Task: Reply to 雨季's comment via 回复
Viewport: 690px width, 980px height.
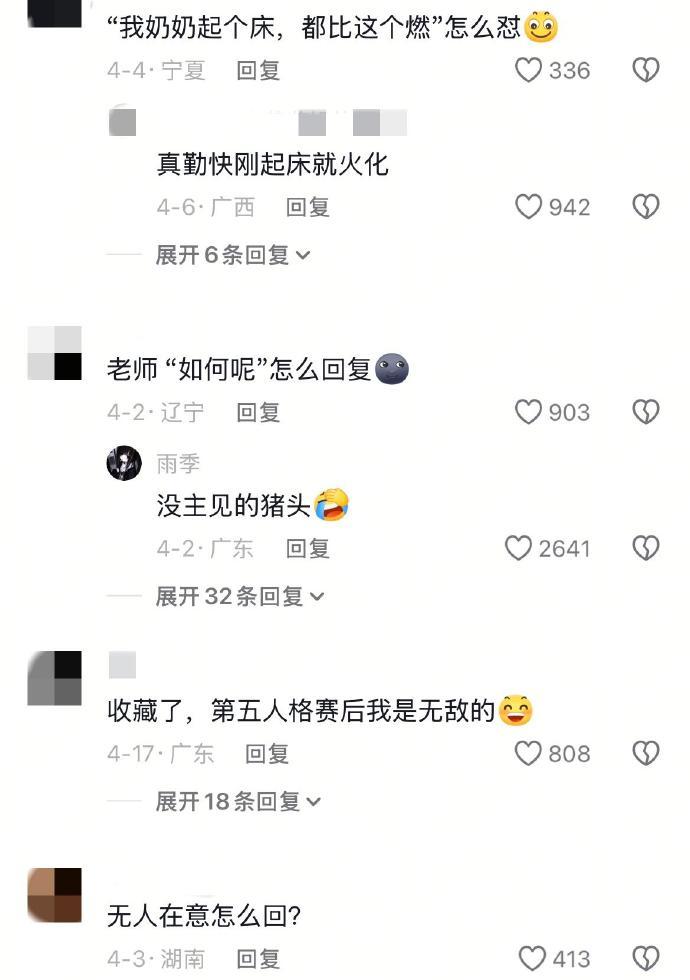Action: tap(308, 549)
